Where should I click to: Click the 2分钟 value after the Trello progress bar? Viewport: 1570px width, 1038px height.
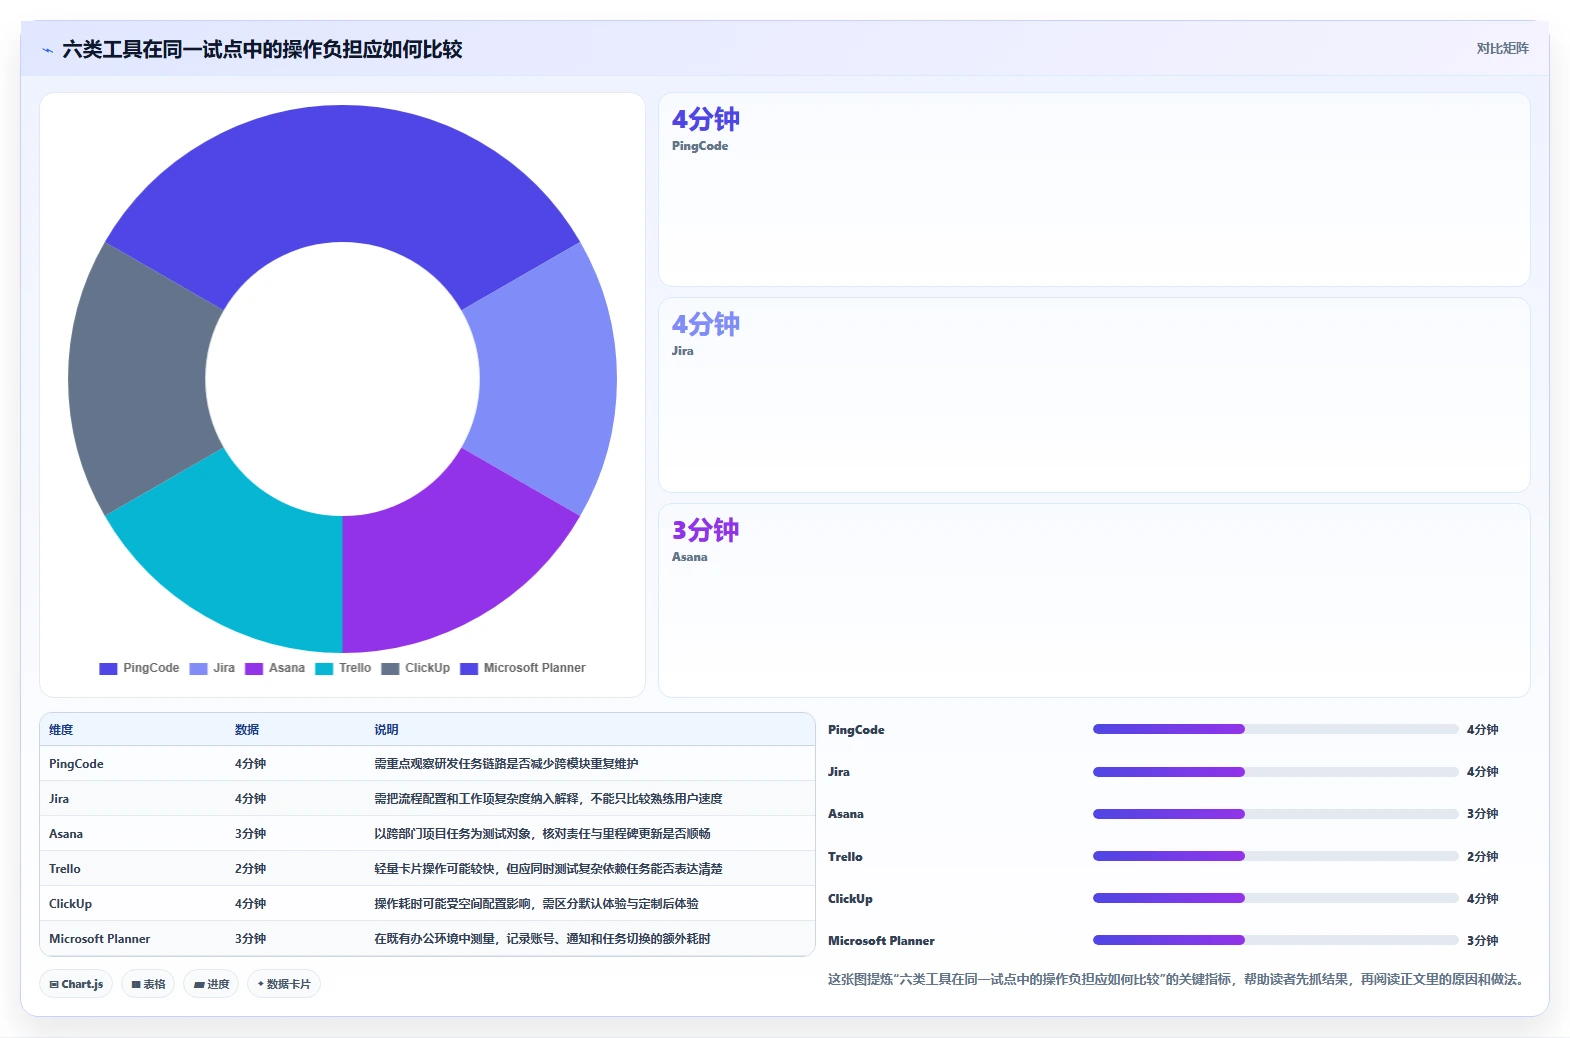1482,857
